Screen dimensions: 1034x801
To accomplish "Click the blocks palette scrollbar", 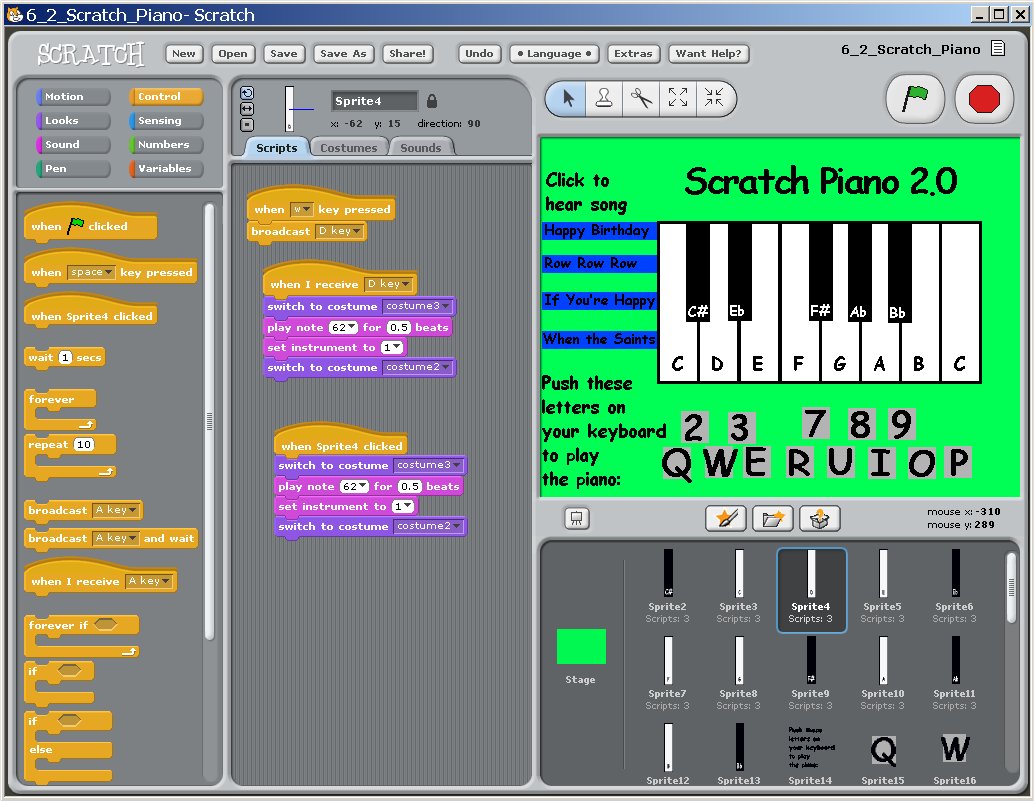I will pyautogui.click(x=209, y=421).
